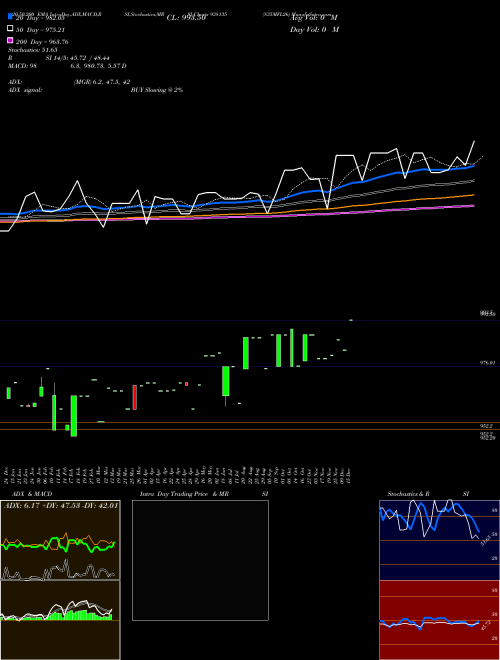Open the red-background RSI chart

pyautogui.click(x=439, y=620)
